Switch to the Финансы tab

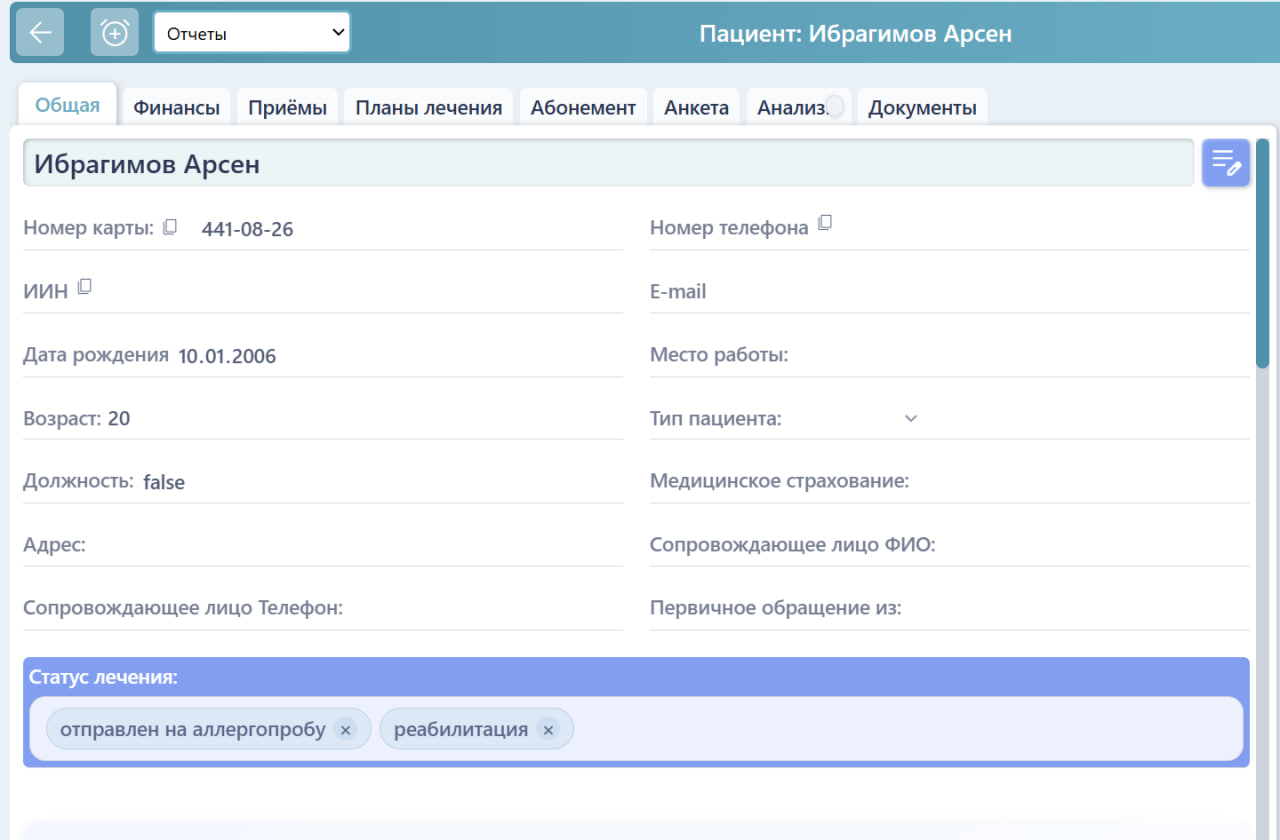[177, 108]
